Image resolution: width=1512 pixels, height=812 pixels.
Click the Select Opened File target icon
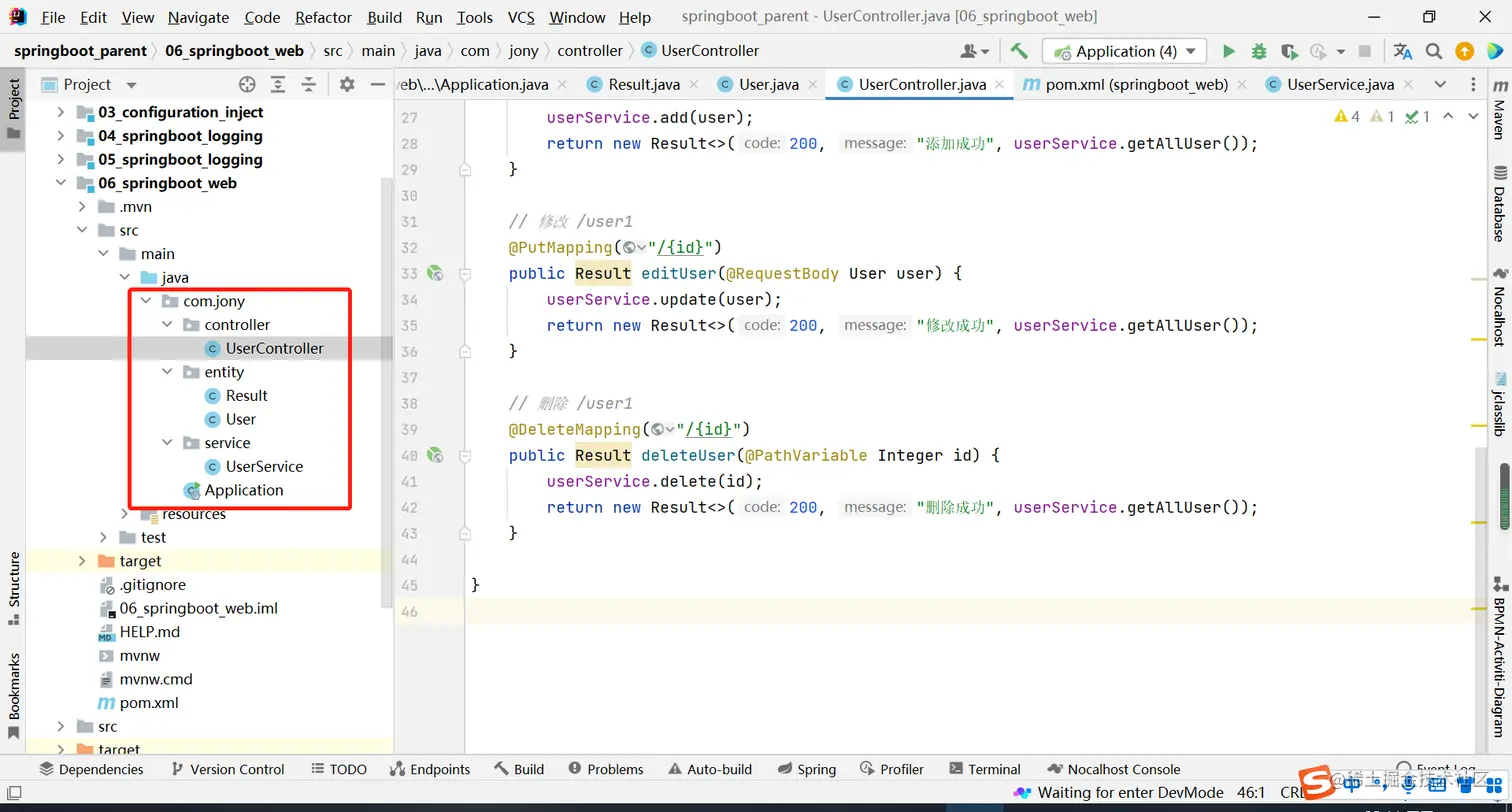247,85
